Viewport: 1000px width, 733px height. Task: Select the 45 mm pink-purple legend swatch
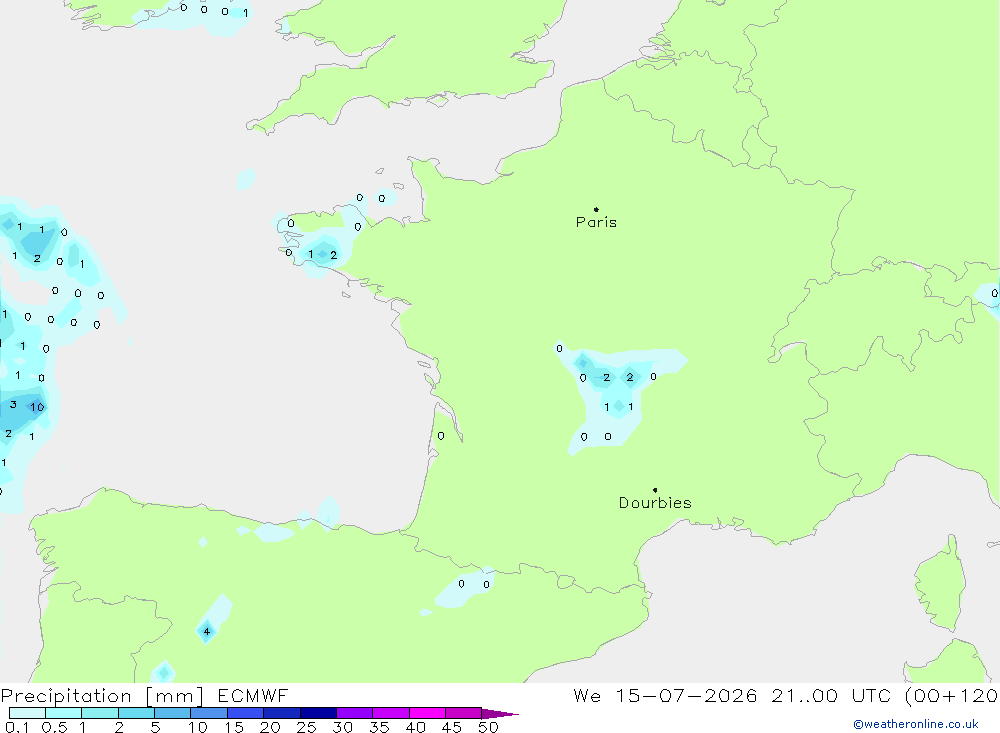pos(463,713)
